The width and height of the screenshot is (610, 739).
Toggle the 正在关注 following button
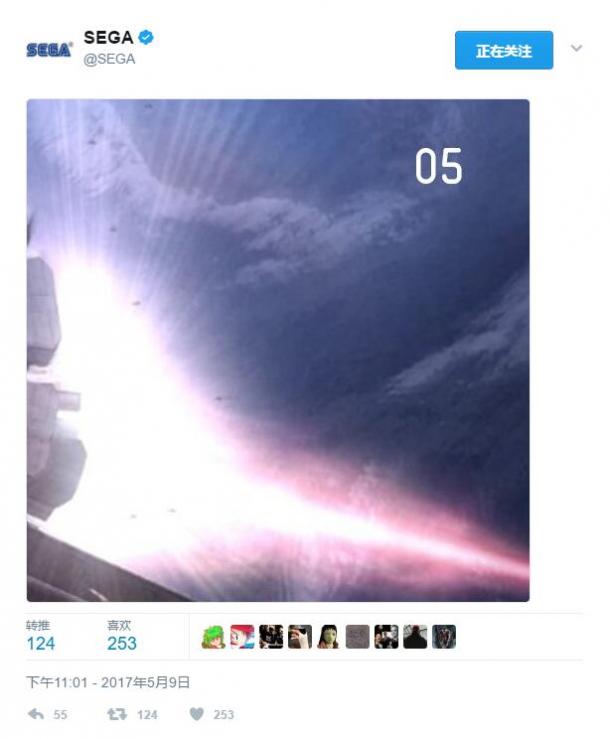point(503,50)
